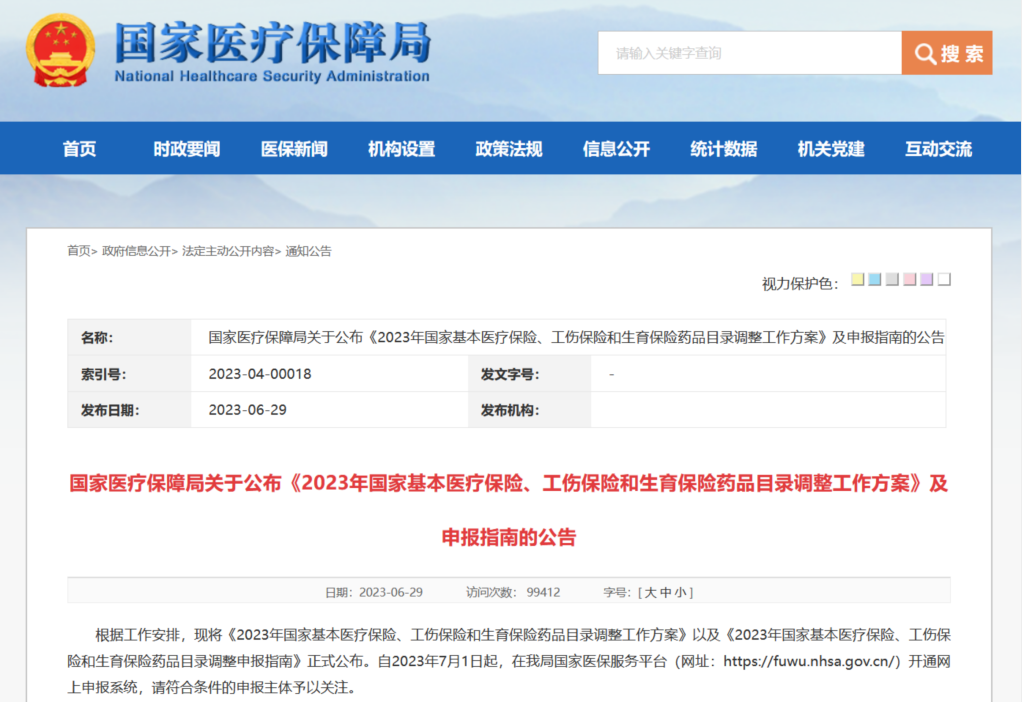Viewport: 1024px width, 702px height.
Task: Open the 政策法规 navigation item
Action: click(509, 149)
